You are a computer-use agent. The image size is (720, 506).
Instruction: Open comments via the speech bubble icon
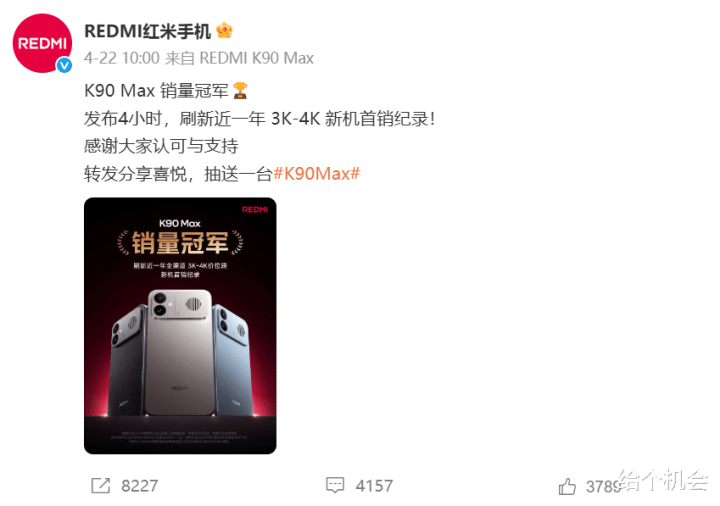(335, 485)
